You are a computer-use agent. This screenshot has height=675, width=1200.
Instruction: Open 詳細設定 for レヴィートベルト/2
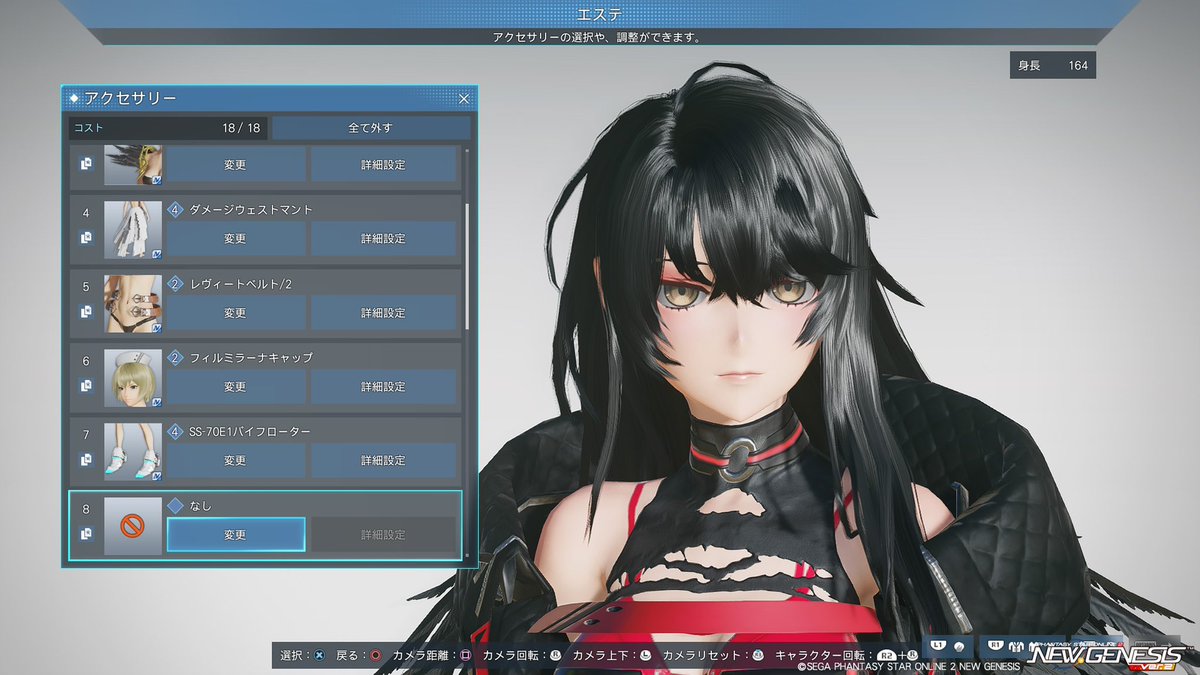point(383,313)
